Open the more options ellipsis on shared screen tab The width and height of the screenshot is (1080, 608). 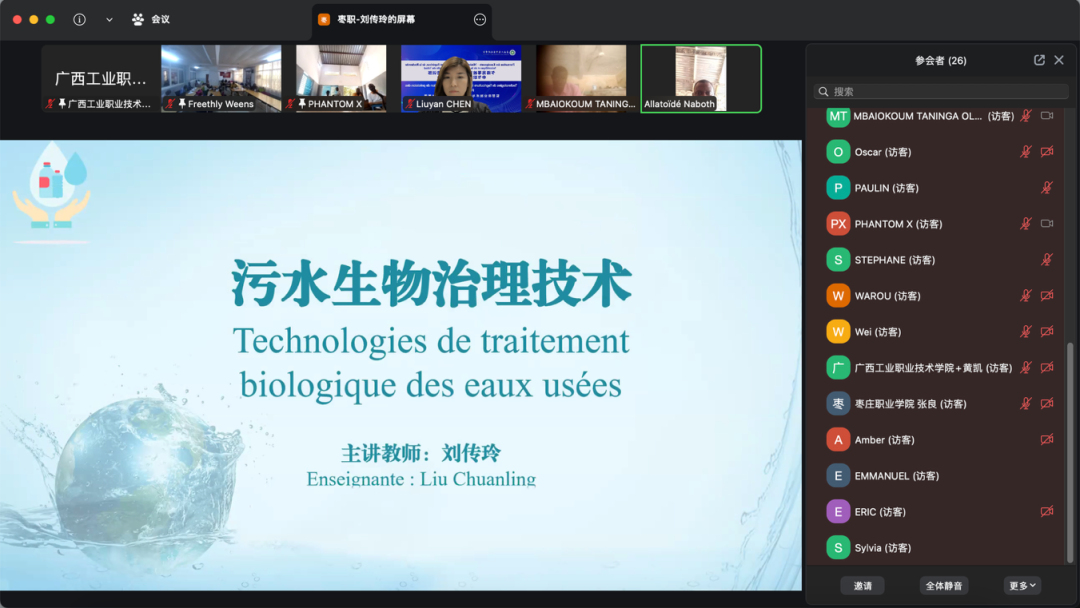pos(480,19)
